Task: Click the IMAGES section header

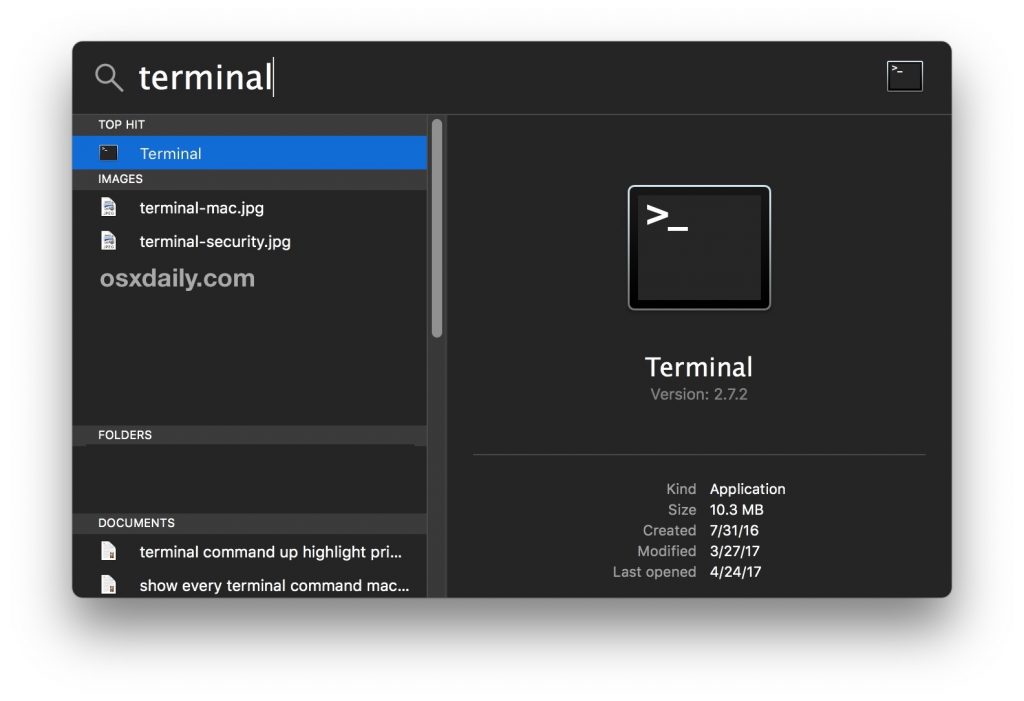Action: (120, 179)
